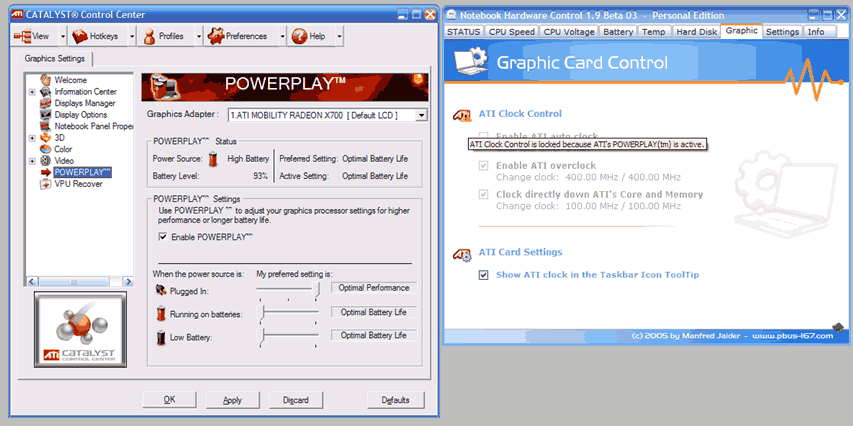Switch to the Settings tab

782,32
